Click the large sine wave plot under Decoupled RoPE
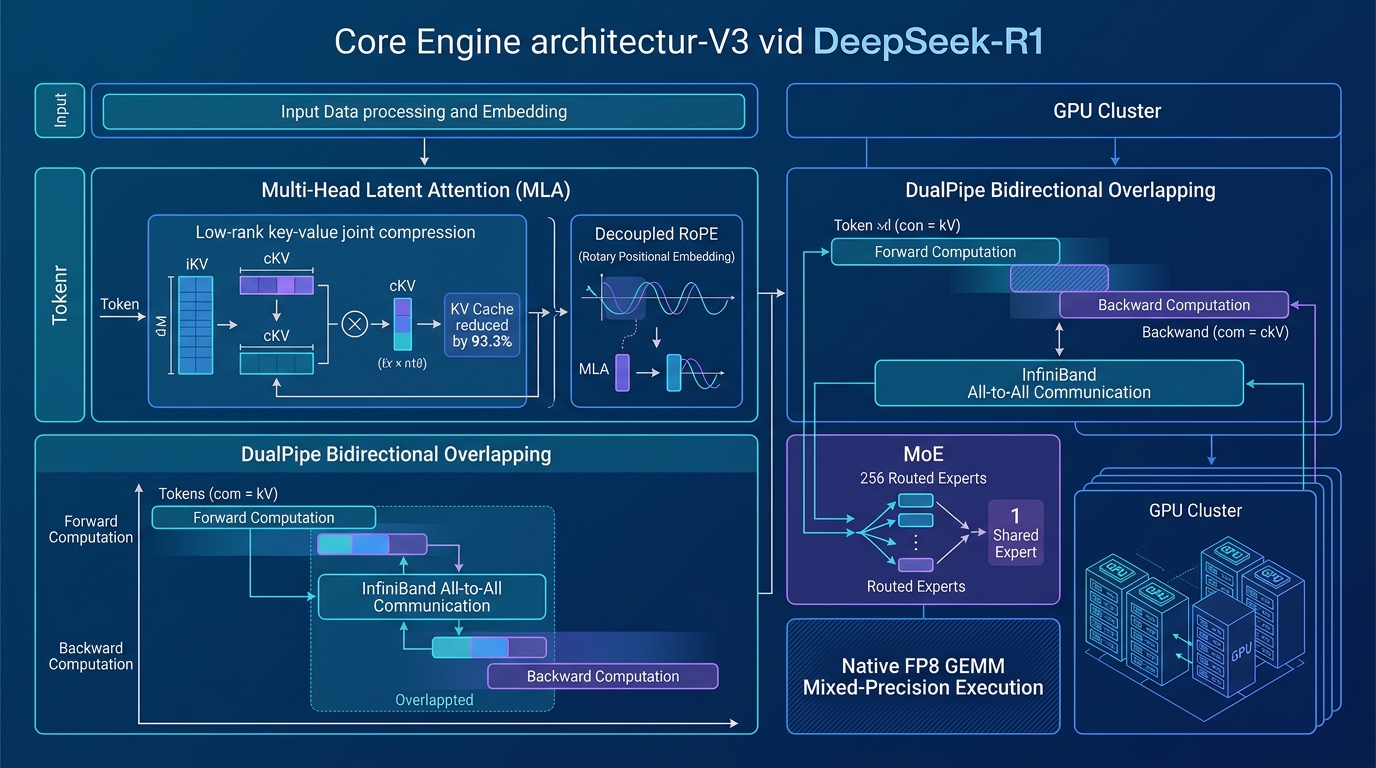 pyautogui.click(x=657, y=300)
